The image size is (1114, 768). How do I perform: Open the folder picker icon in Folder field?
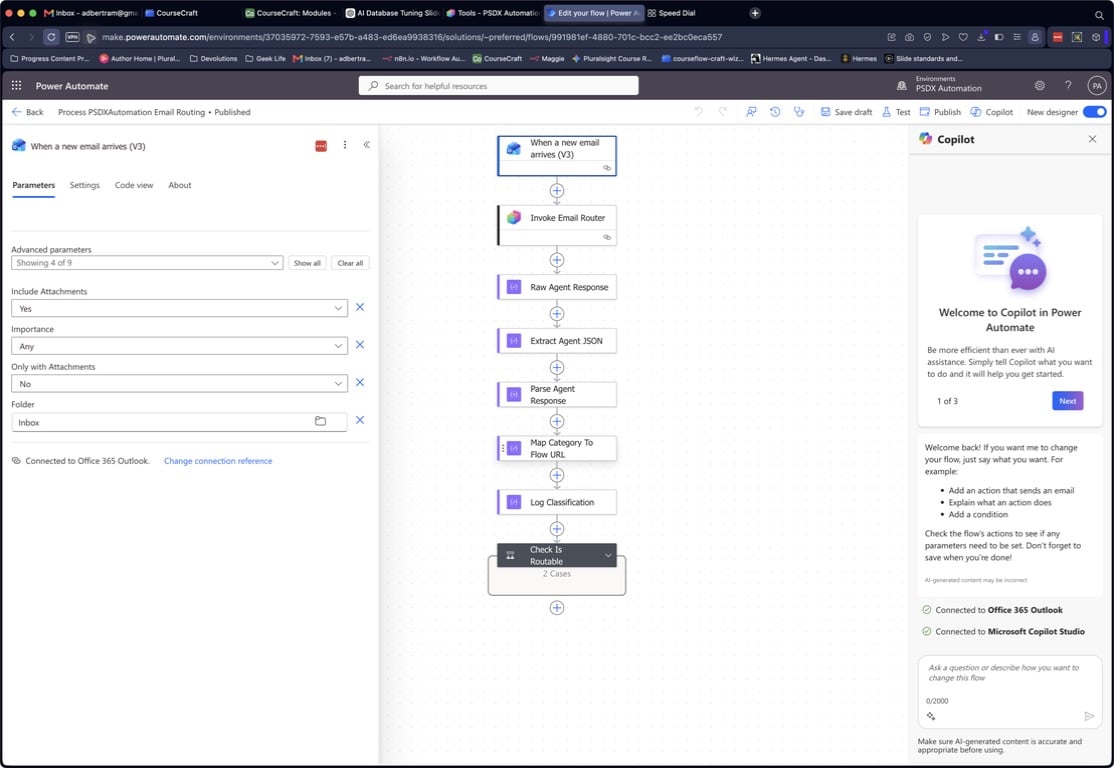coord(320,421)
